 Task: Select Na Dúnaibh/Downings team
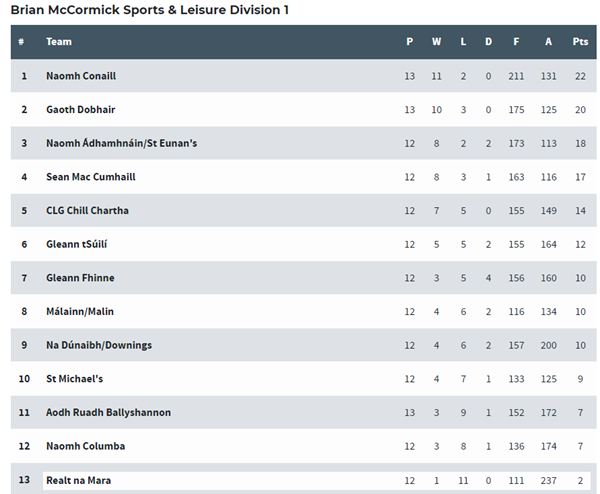(x=99, y=345)
